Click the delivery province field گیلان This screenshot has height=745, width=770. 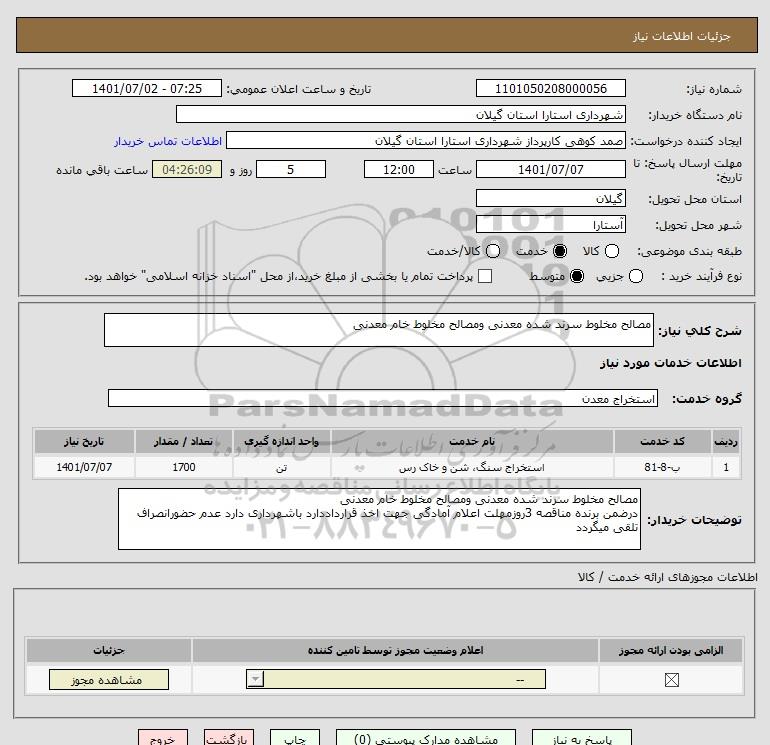pyautogui.click(x=550, y=199)
